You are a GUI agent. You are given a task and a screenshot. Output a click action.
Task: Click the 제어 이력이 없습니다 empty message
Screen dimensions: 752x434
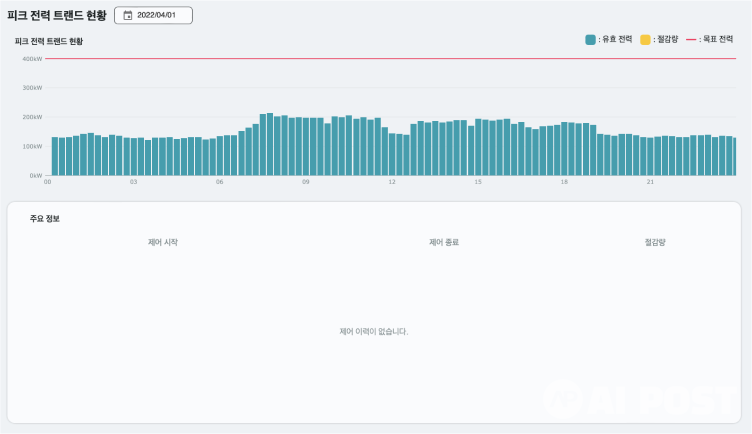tap(374, 331)
